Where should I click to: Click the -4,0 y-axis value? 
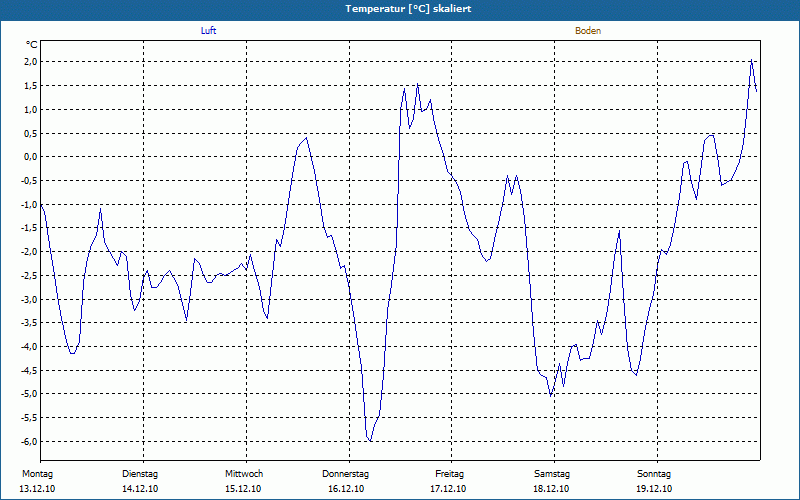30,346
